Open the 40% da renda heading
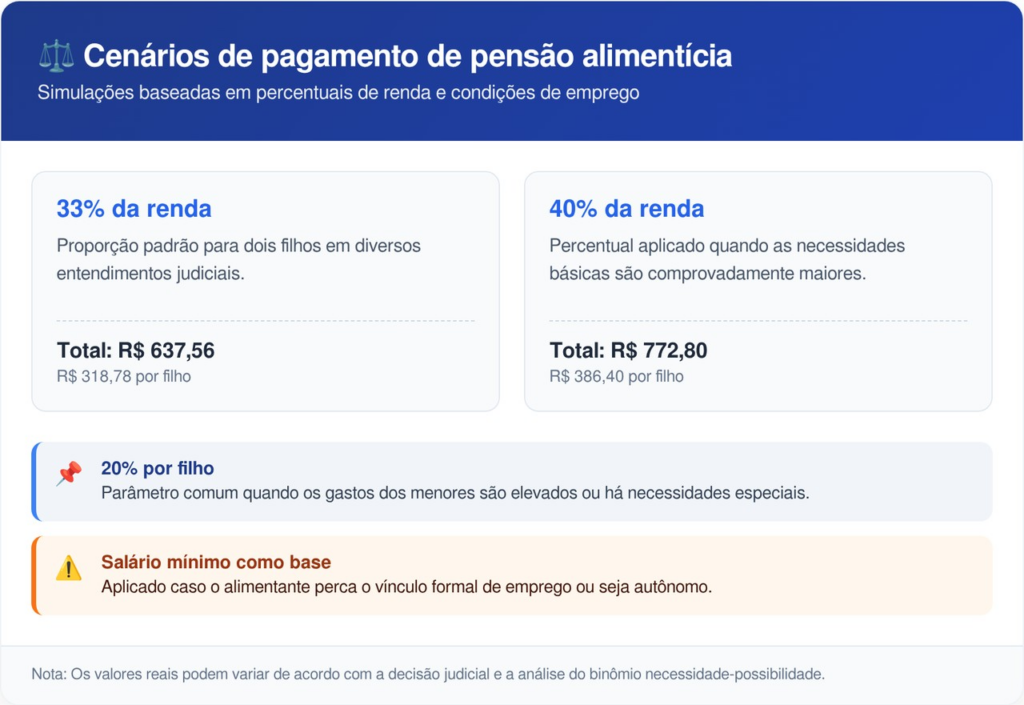The height and width of the screenshot is (705, 1024). pos(627,209)
